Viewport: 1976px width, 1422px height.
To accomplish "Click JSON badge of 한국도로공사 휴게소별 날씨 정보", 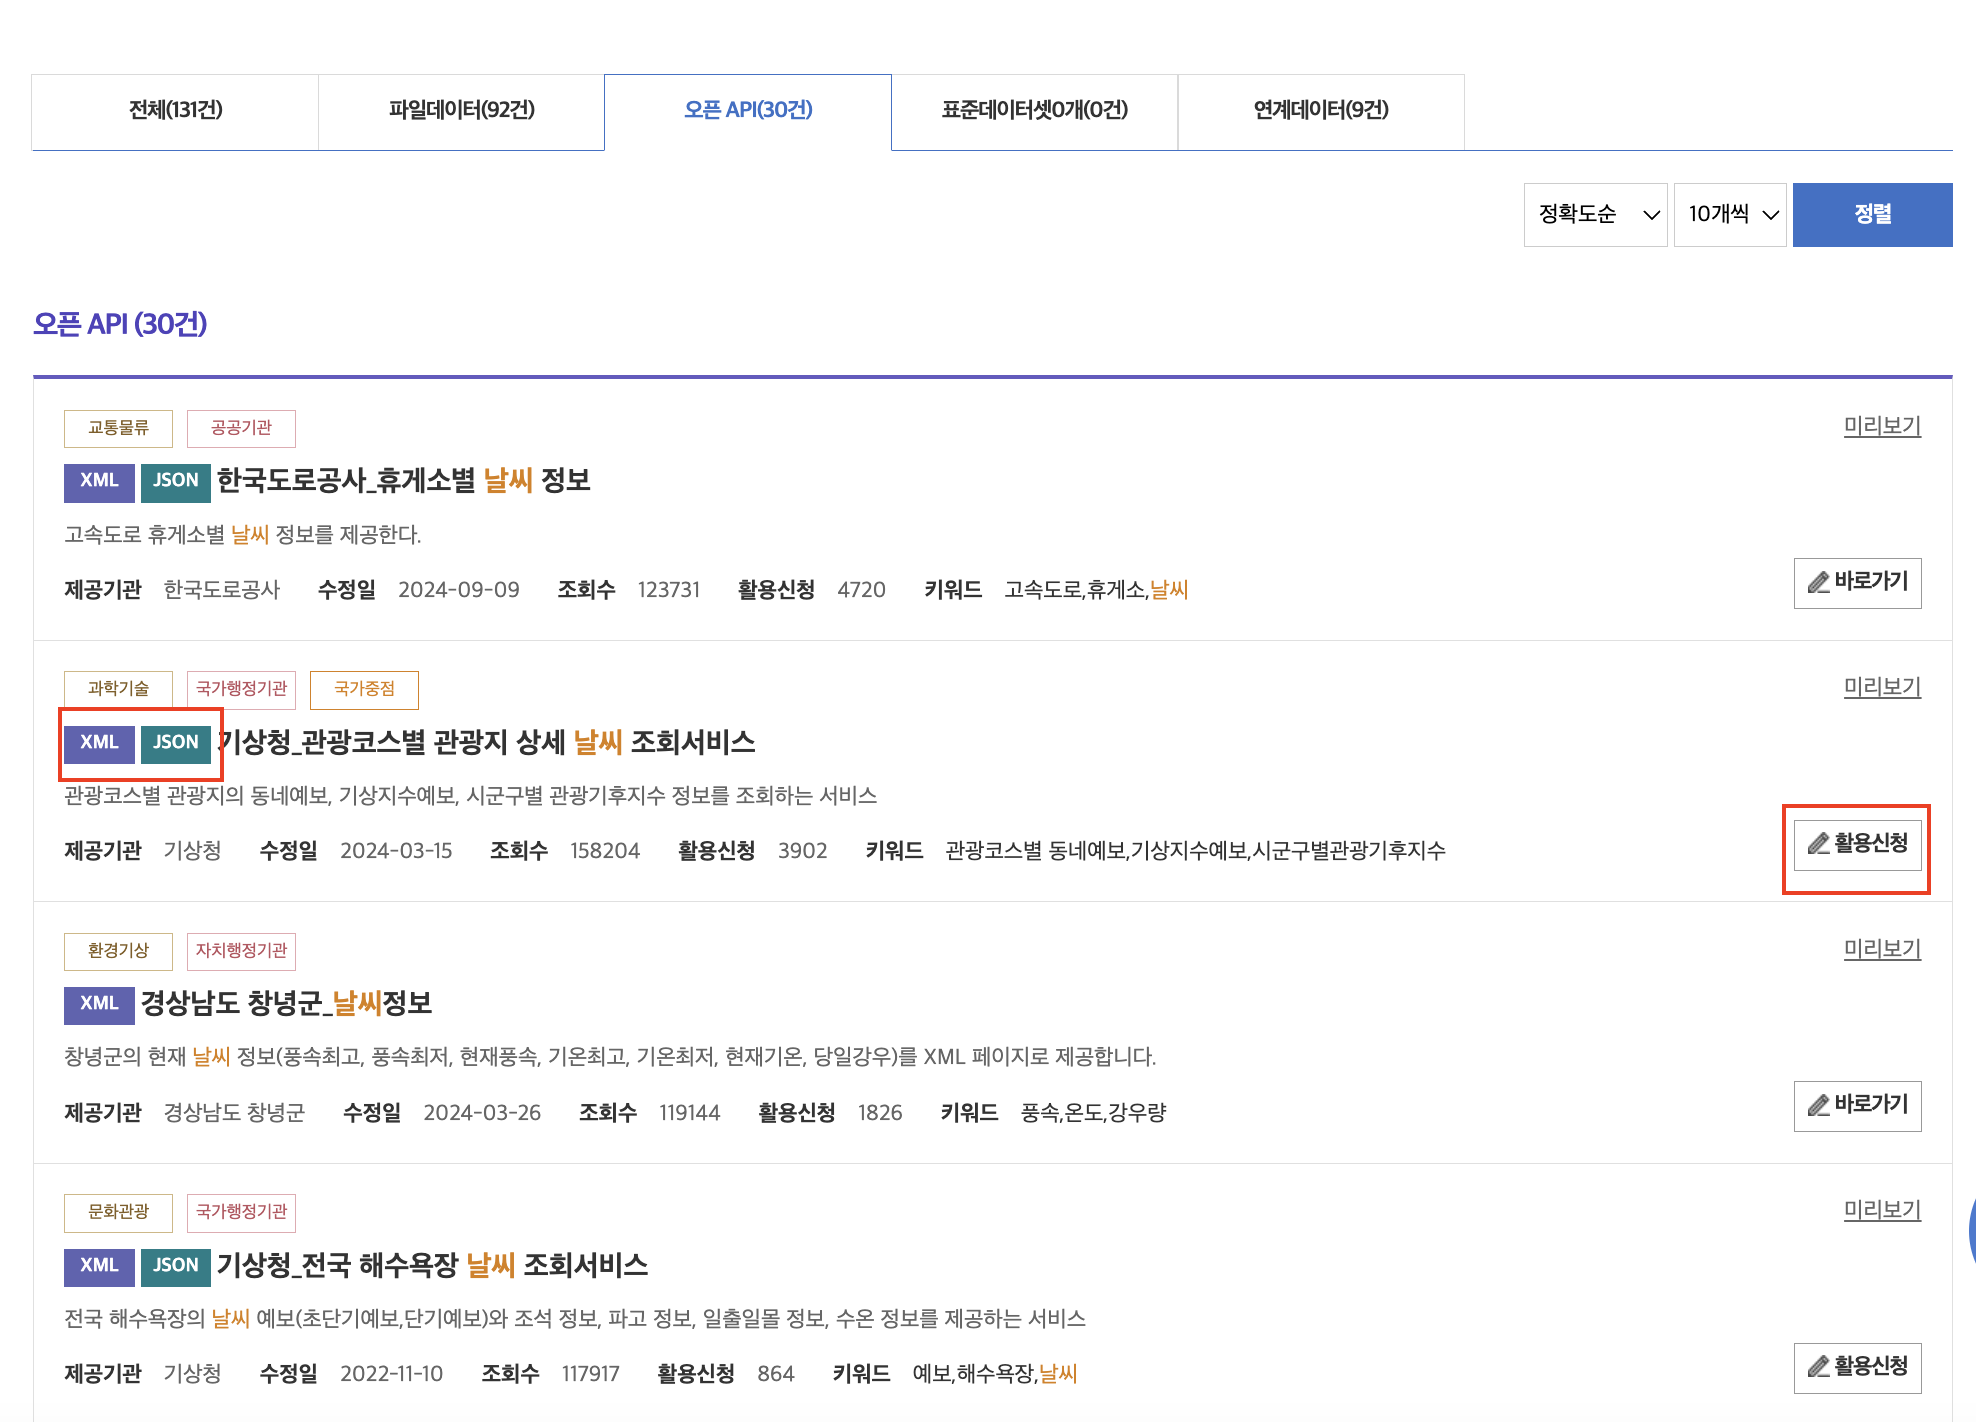I will point(175,481).
